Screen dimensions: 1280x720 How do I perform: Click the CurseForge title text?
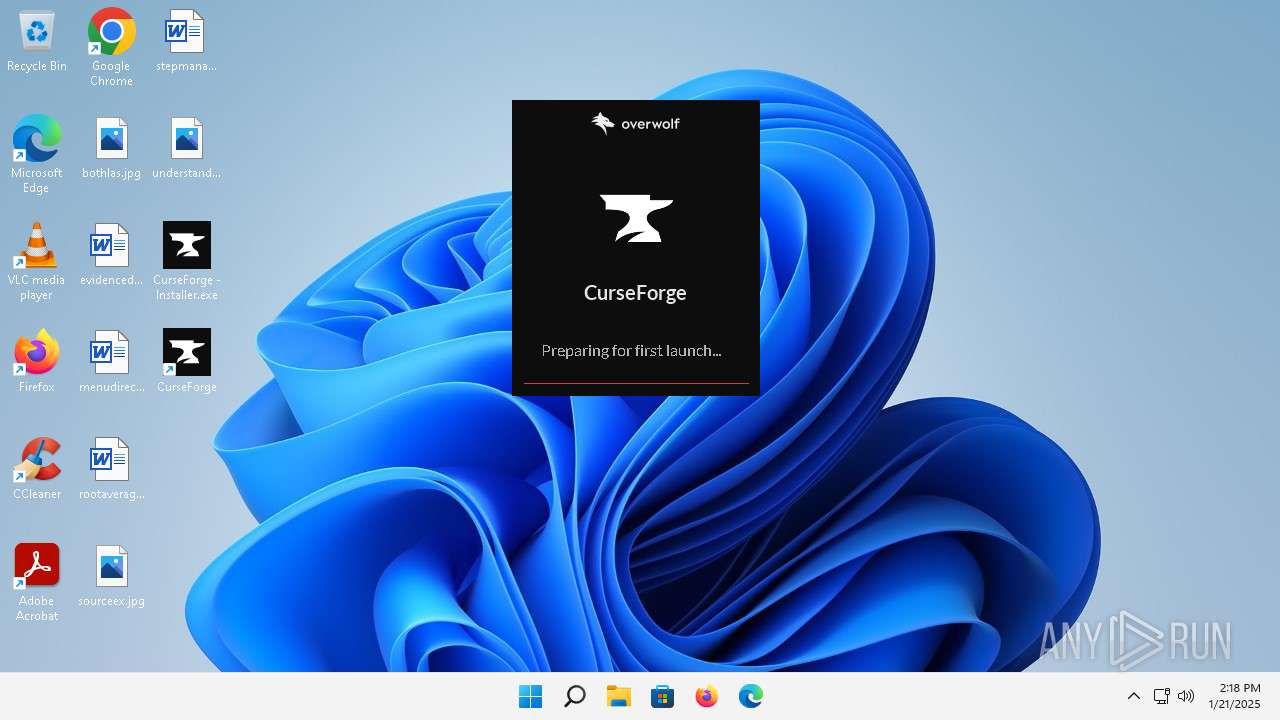coord(635,293)
